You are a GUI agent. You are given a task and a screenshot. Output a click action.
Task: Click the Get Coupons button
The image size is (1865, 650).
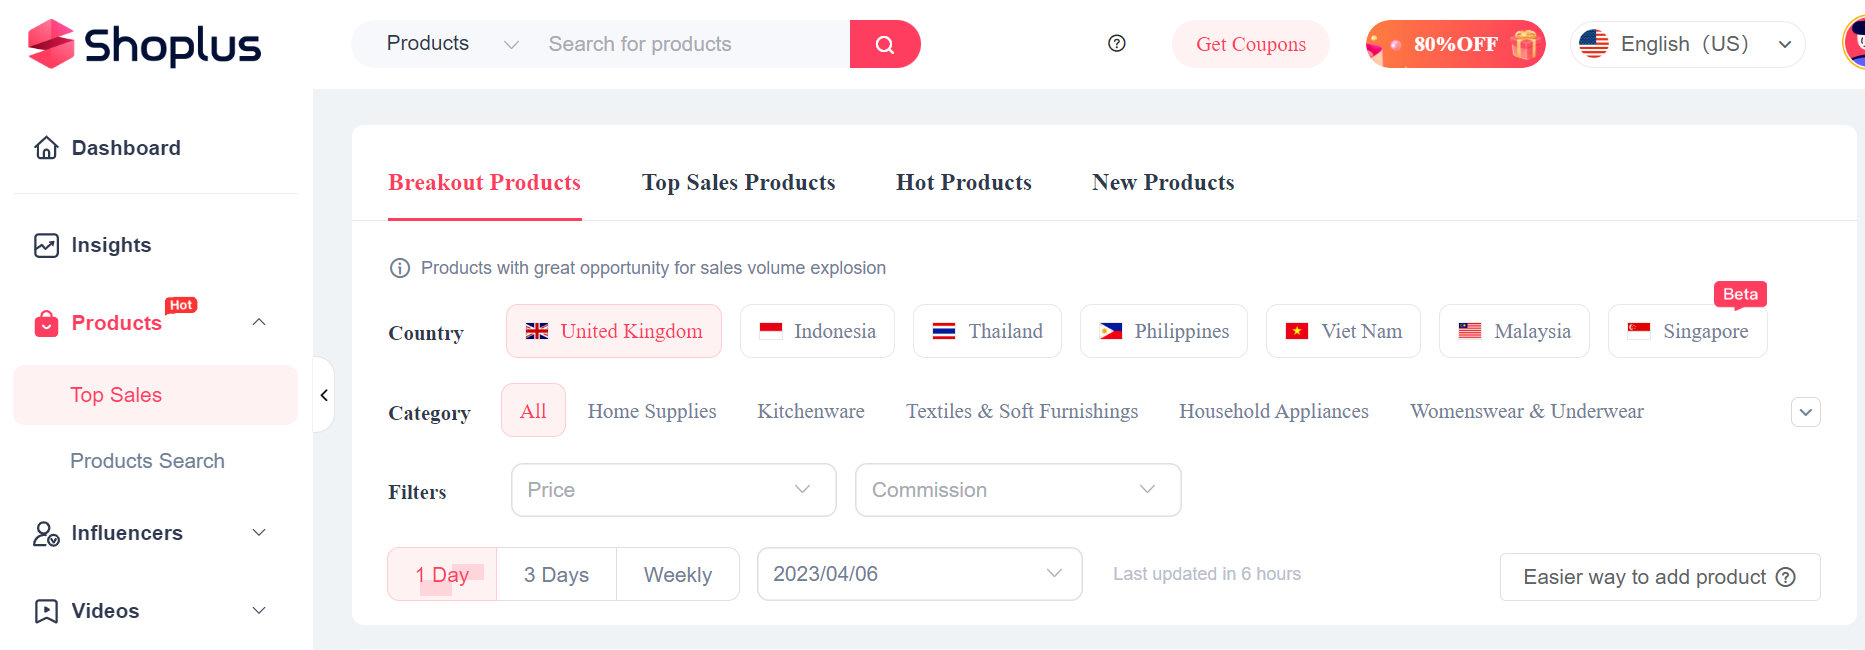[x=1250, y=44]
